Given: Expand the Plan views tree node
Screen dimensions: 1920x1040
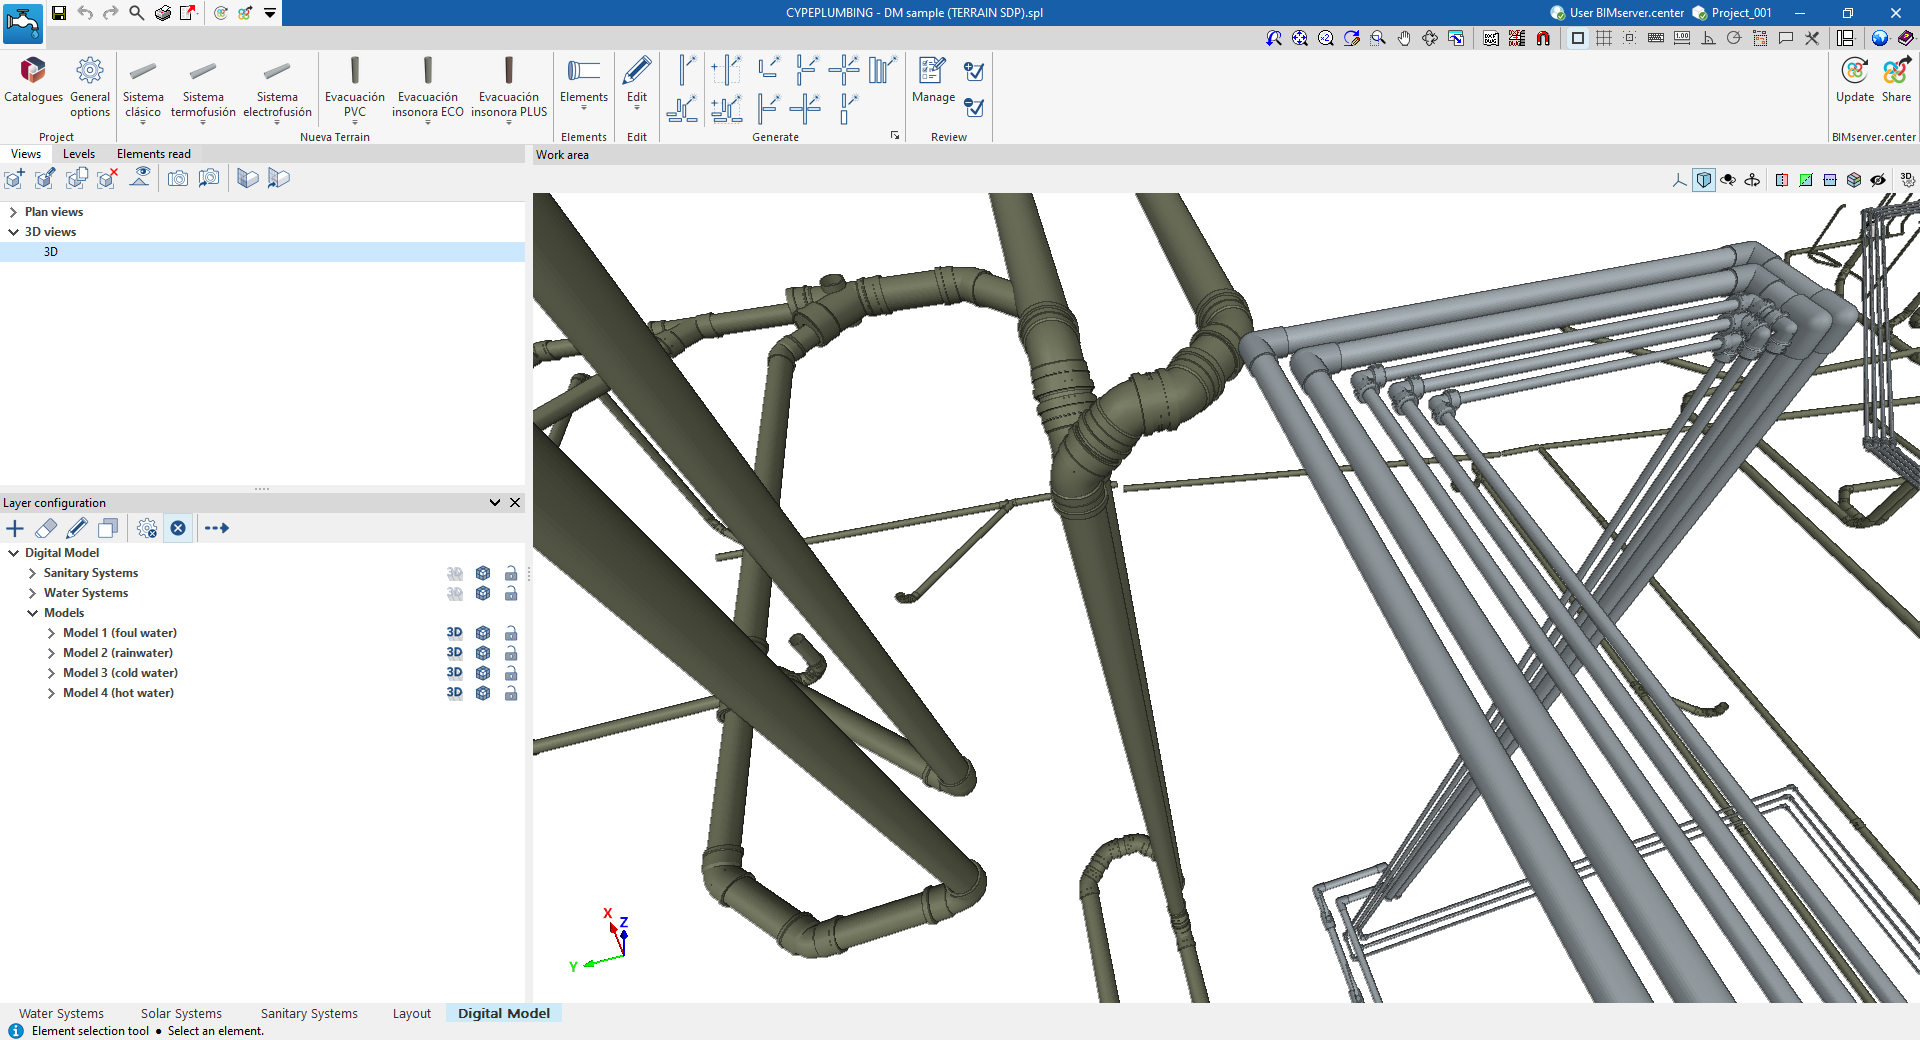Looking at the screenshot, I should tap(13, 212).
